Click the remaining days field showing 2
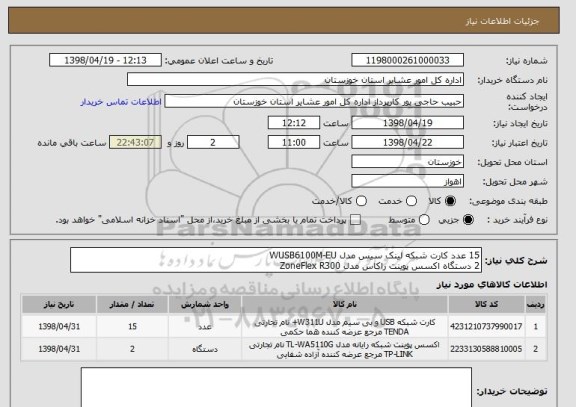Image resolution: width=576 pixels, height=407 pixels. (213, 142)
